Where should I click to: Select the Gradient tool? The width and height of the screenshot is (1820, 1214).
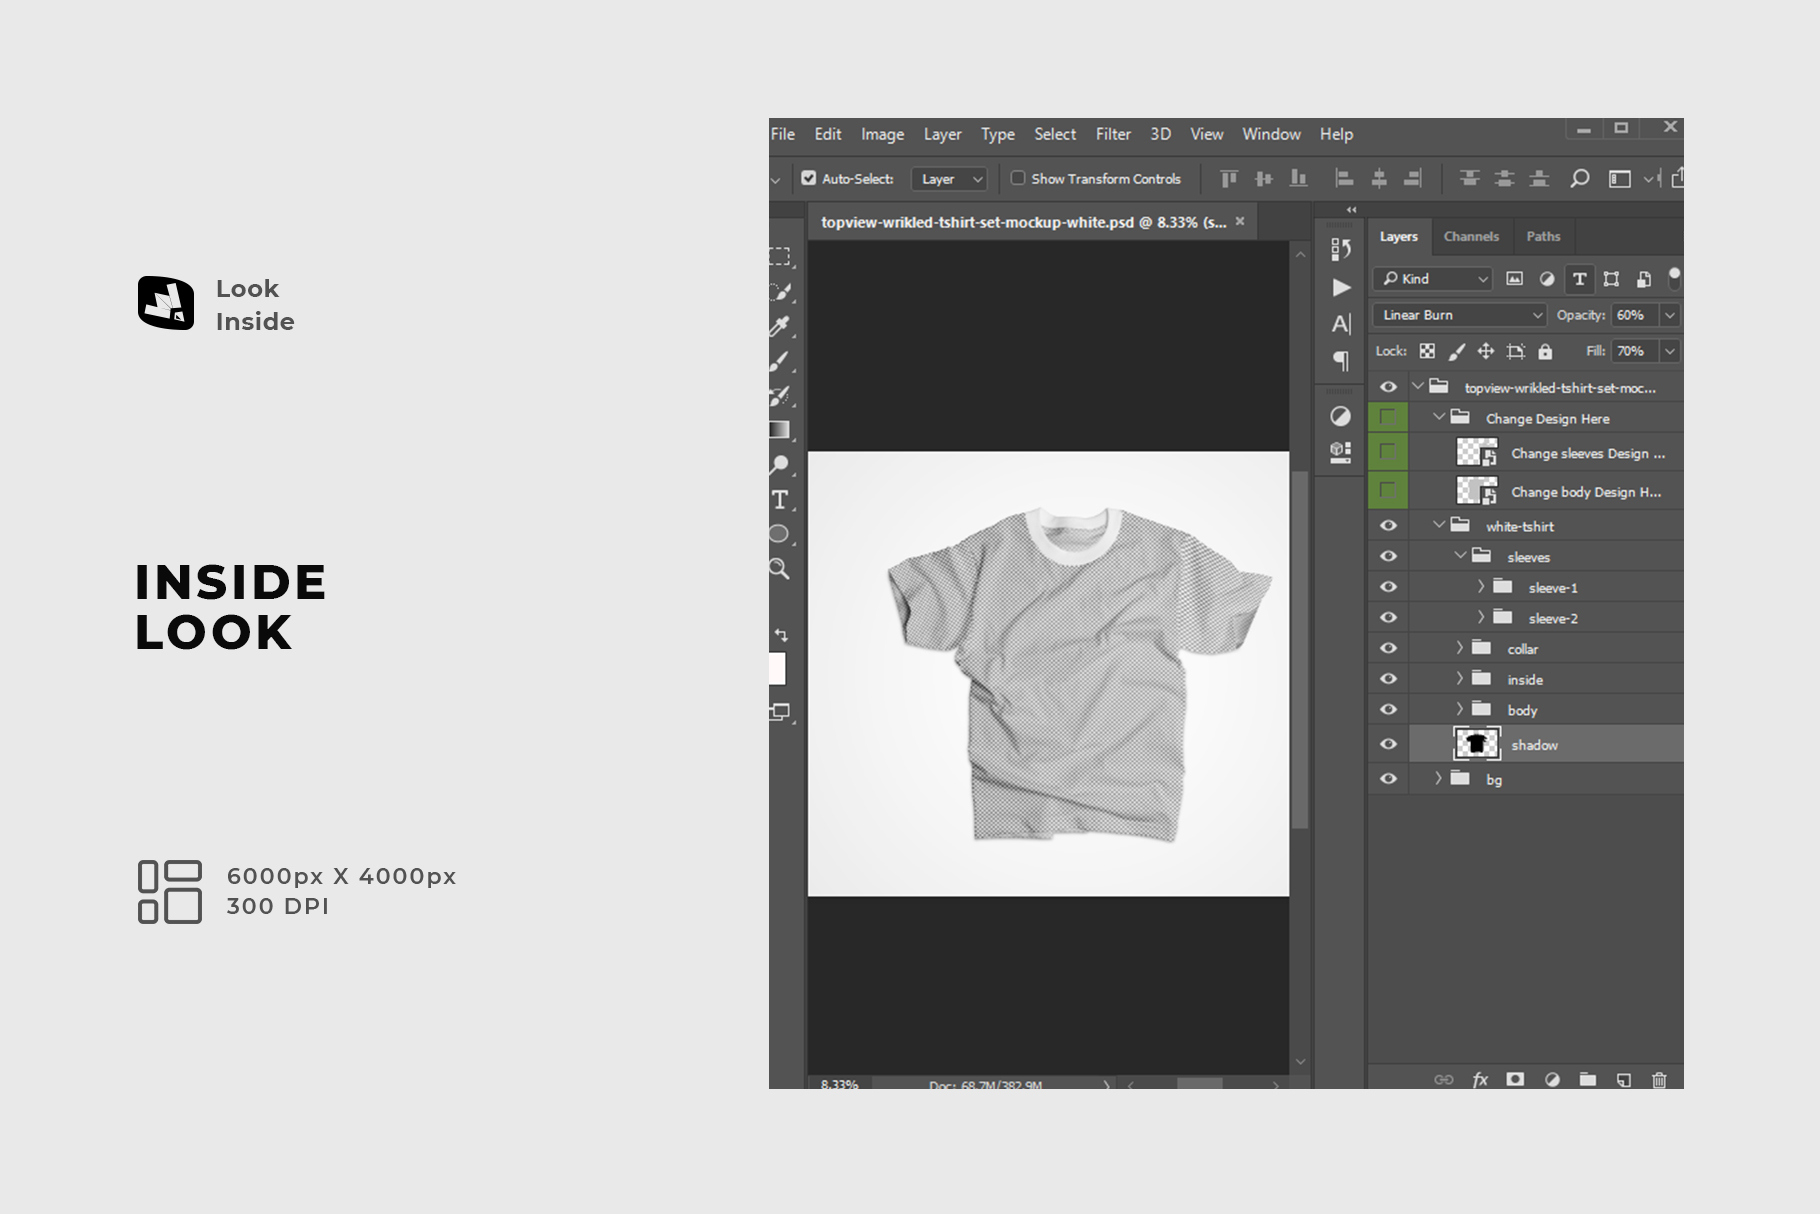[780, 430]
